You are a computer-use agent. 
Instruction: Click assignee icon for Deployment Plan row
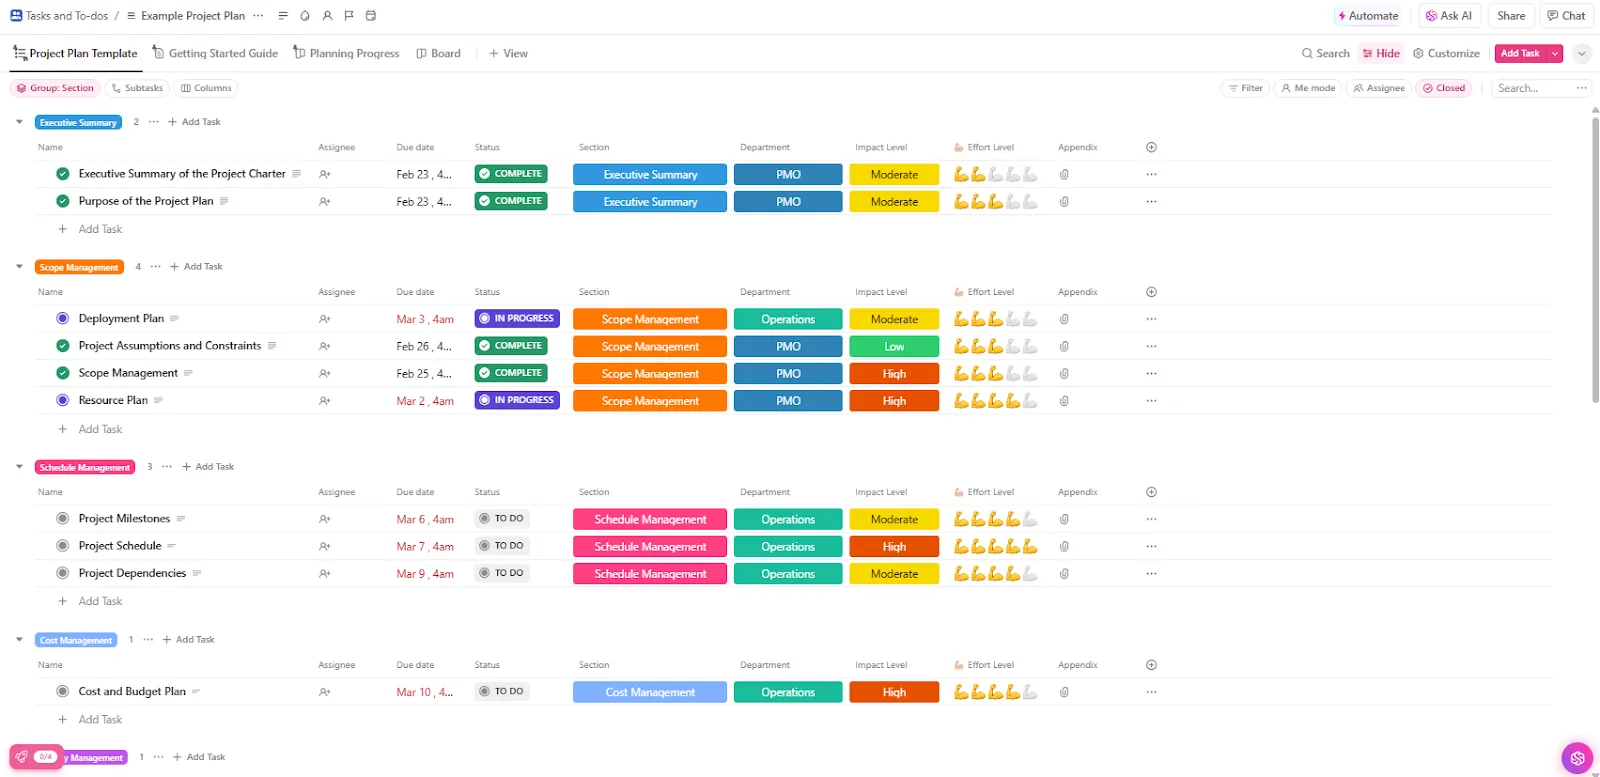click(x=325, y=319)
